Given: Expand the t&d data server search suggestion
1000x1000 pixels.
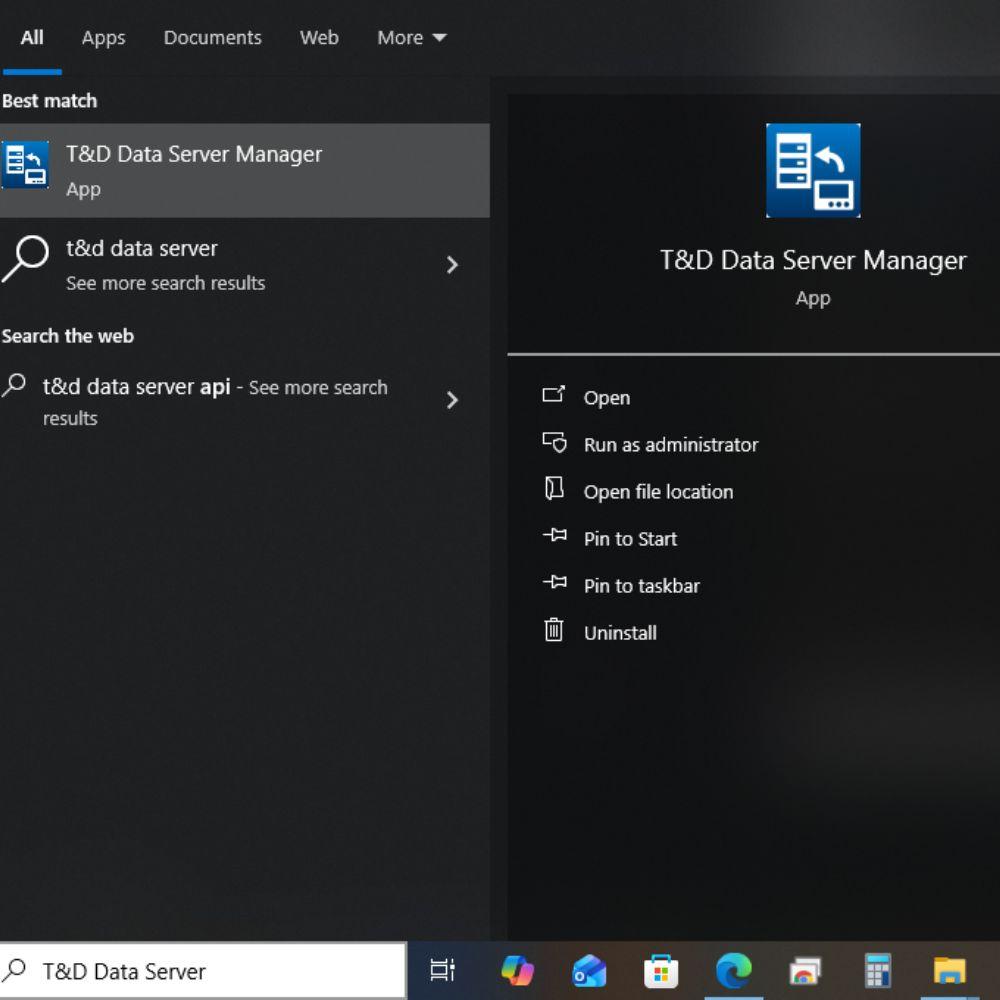Looking at the screenshot, I should pos(453,265).
